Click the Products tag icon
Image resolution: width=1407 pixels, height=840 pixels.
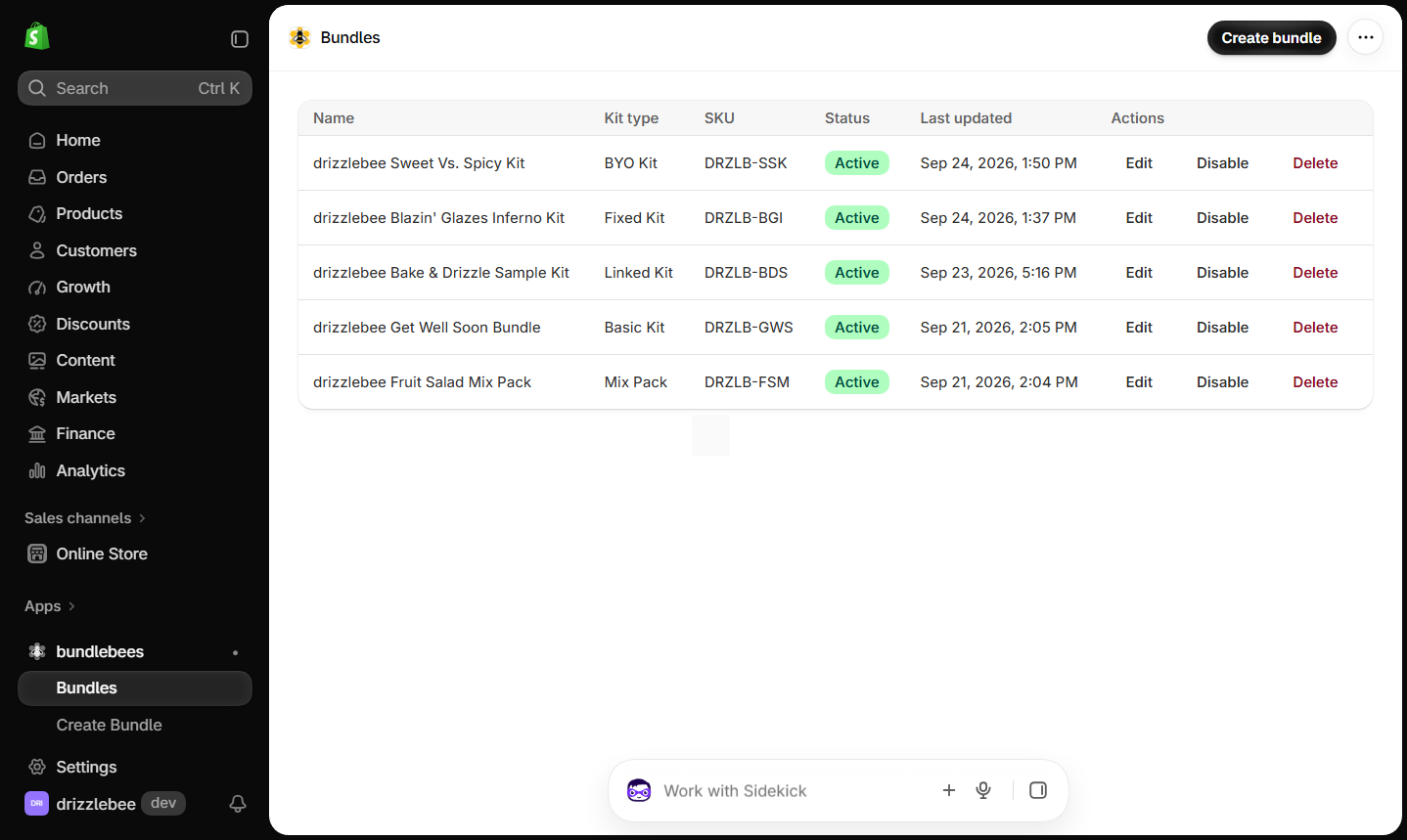point(37,214)
